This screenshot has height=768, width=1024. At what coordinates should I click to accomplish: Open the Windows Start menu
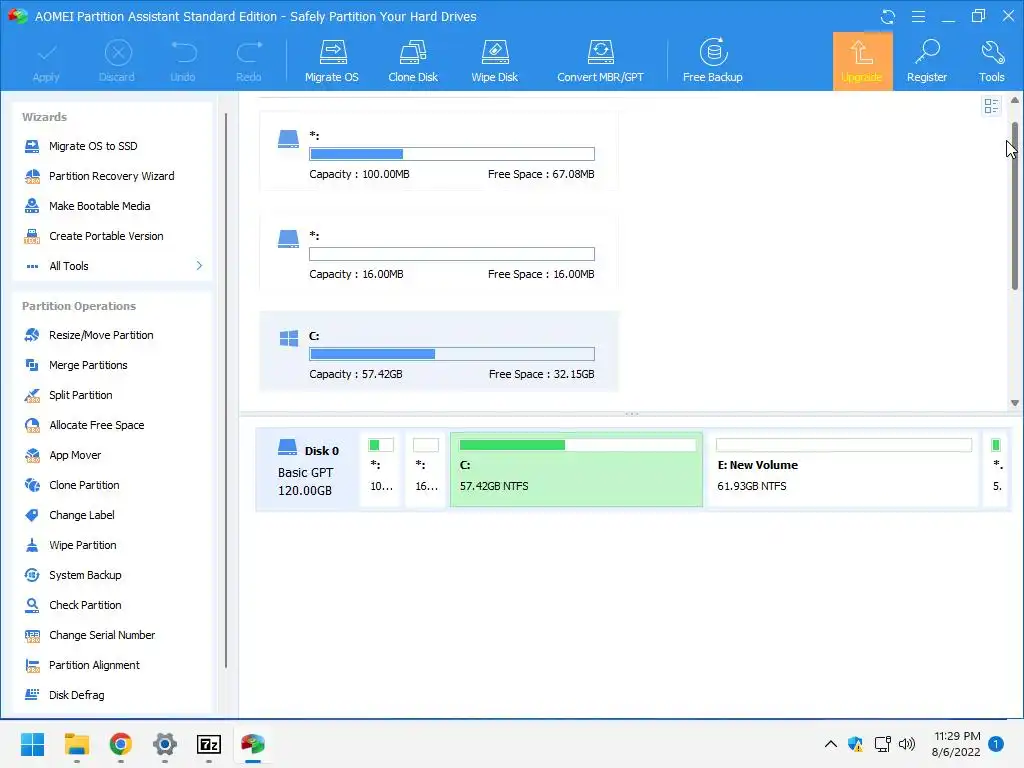(32, 744)
